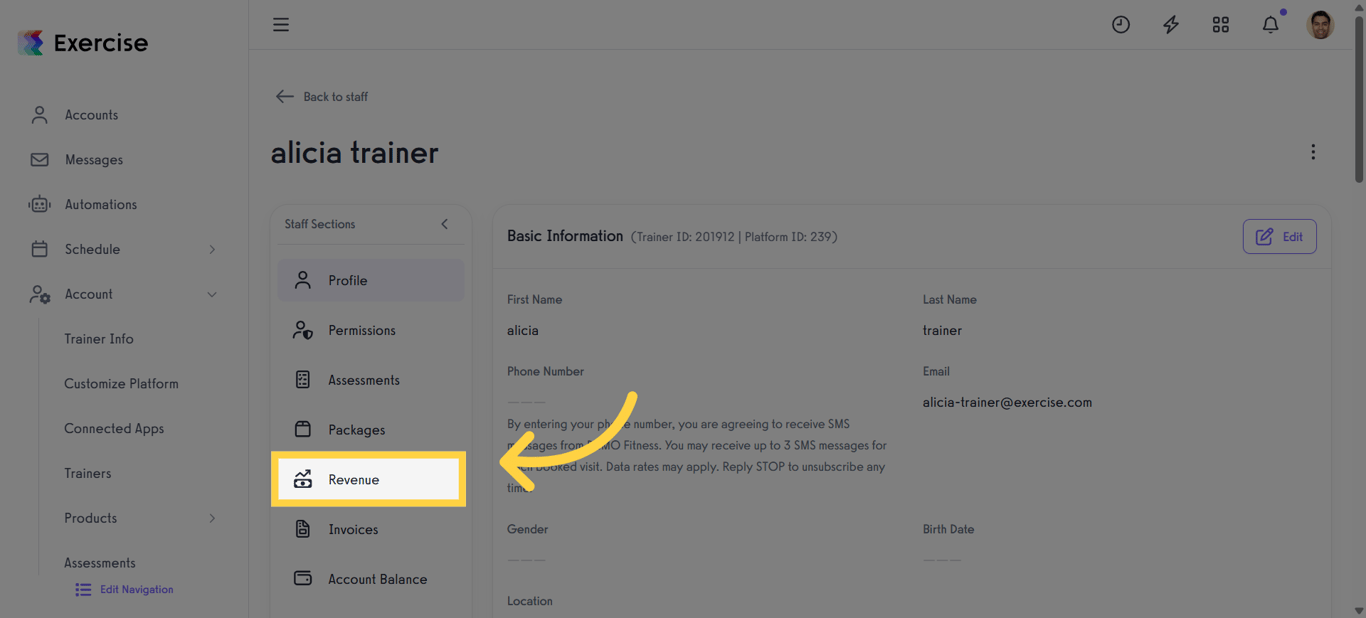Expand the Schedule submenu chevron
Viewport: 1366px width, 618px height.
click(x=212, y=249)
